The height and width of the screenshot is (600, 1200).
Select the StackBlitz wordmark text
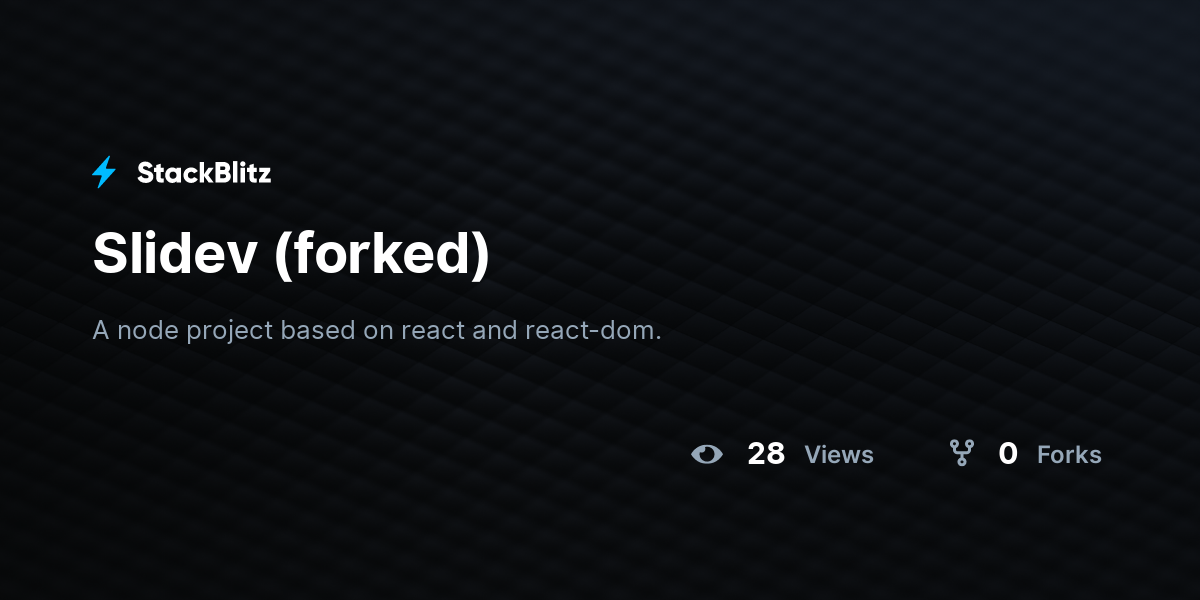coord(204,173)
